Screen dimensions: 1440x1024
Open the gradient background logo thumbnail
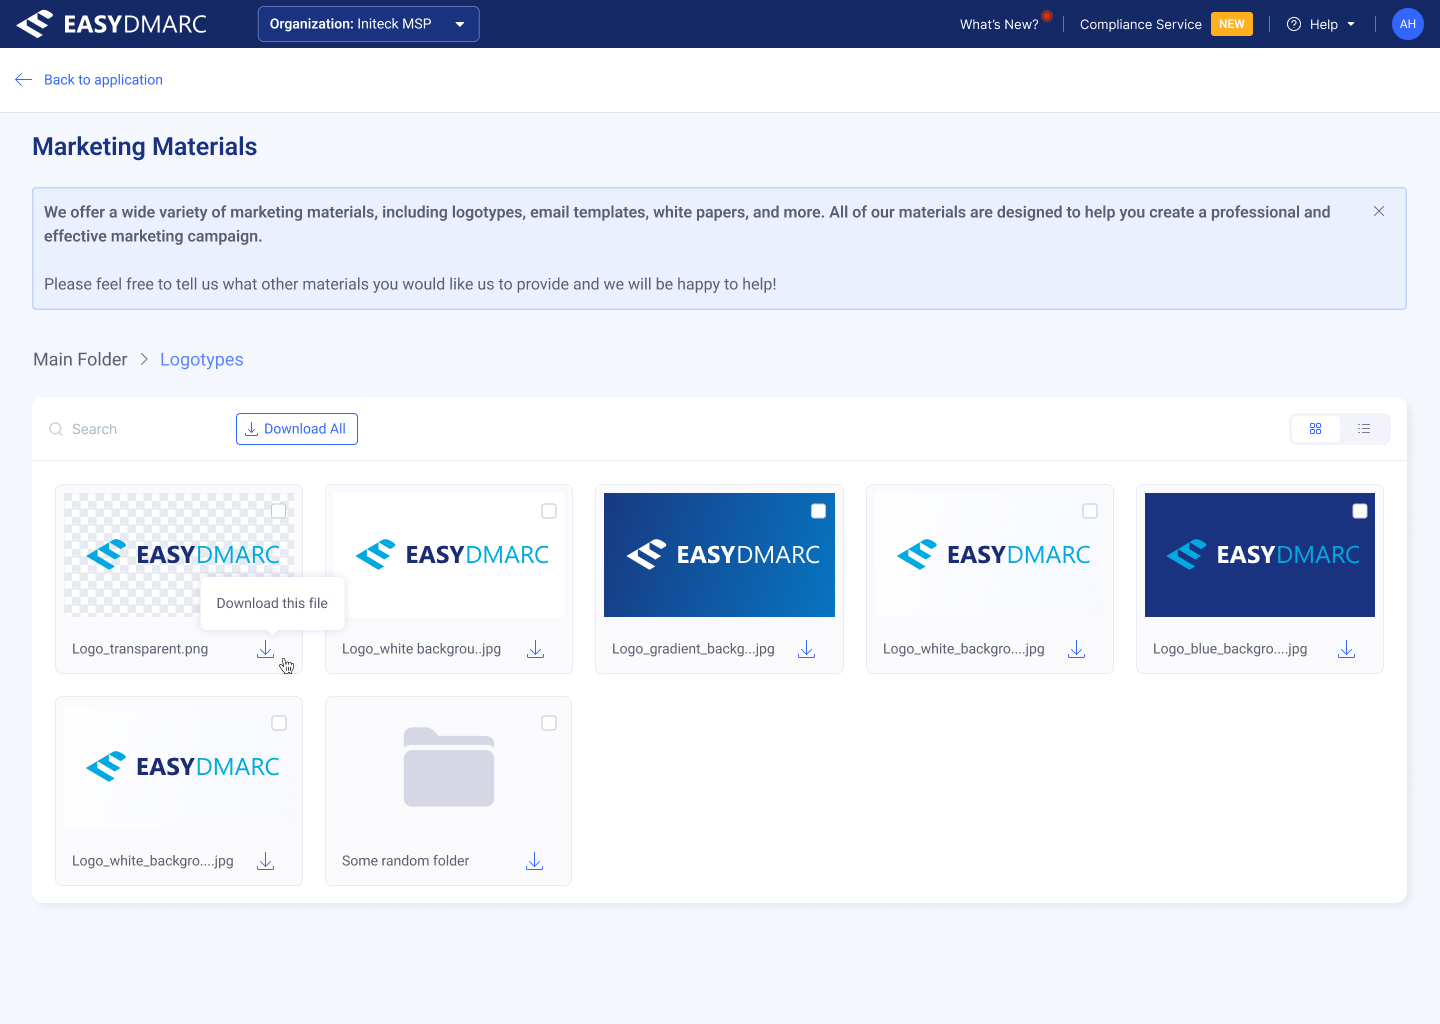(720, 555)
